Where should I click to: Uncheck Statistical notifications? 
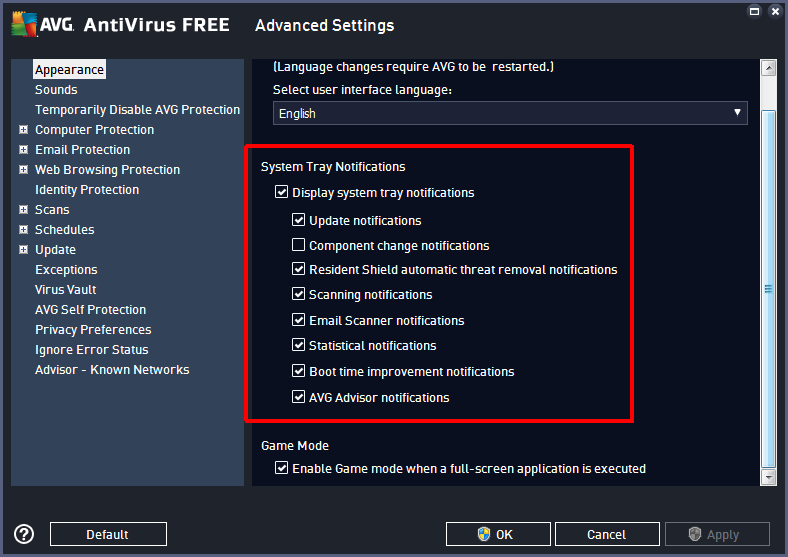click(x=299, y=345)
